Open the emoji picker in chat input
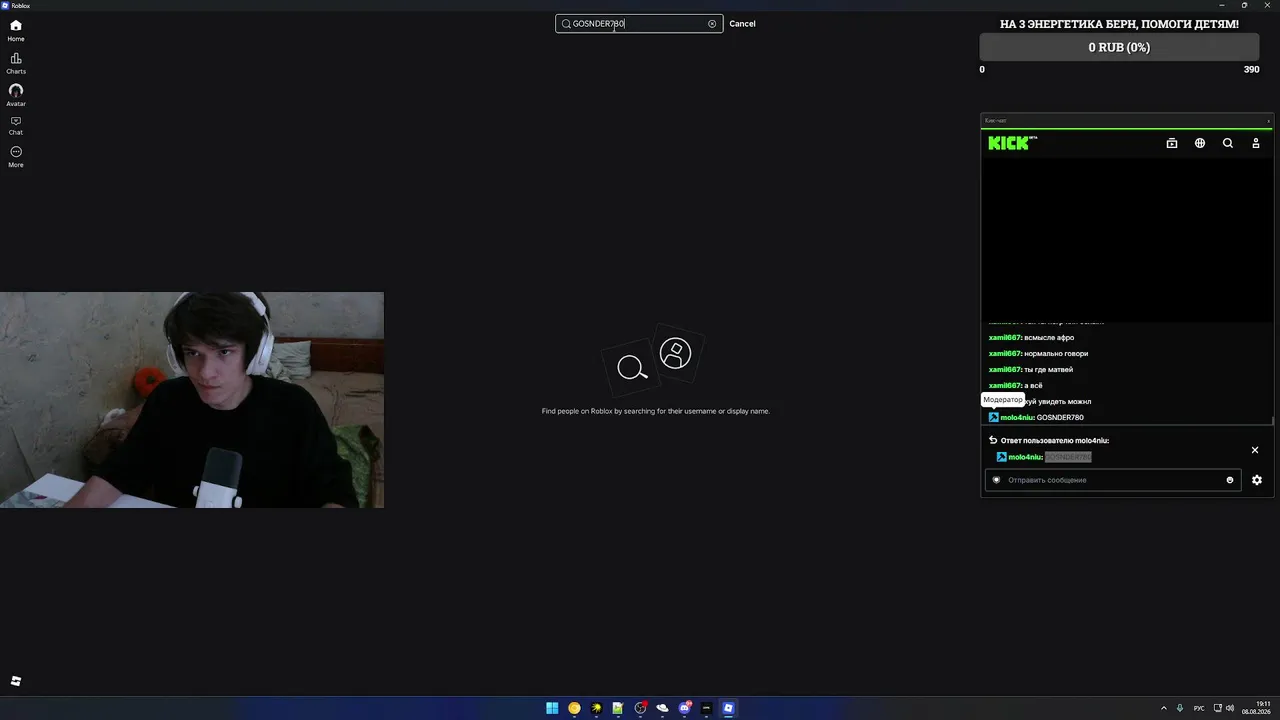Image resolution: width=1280 pixels, height=720 pixels. 1230,480
